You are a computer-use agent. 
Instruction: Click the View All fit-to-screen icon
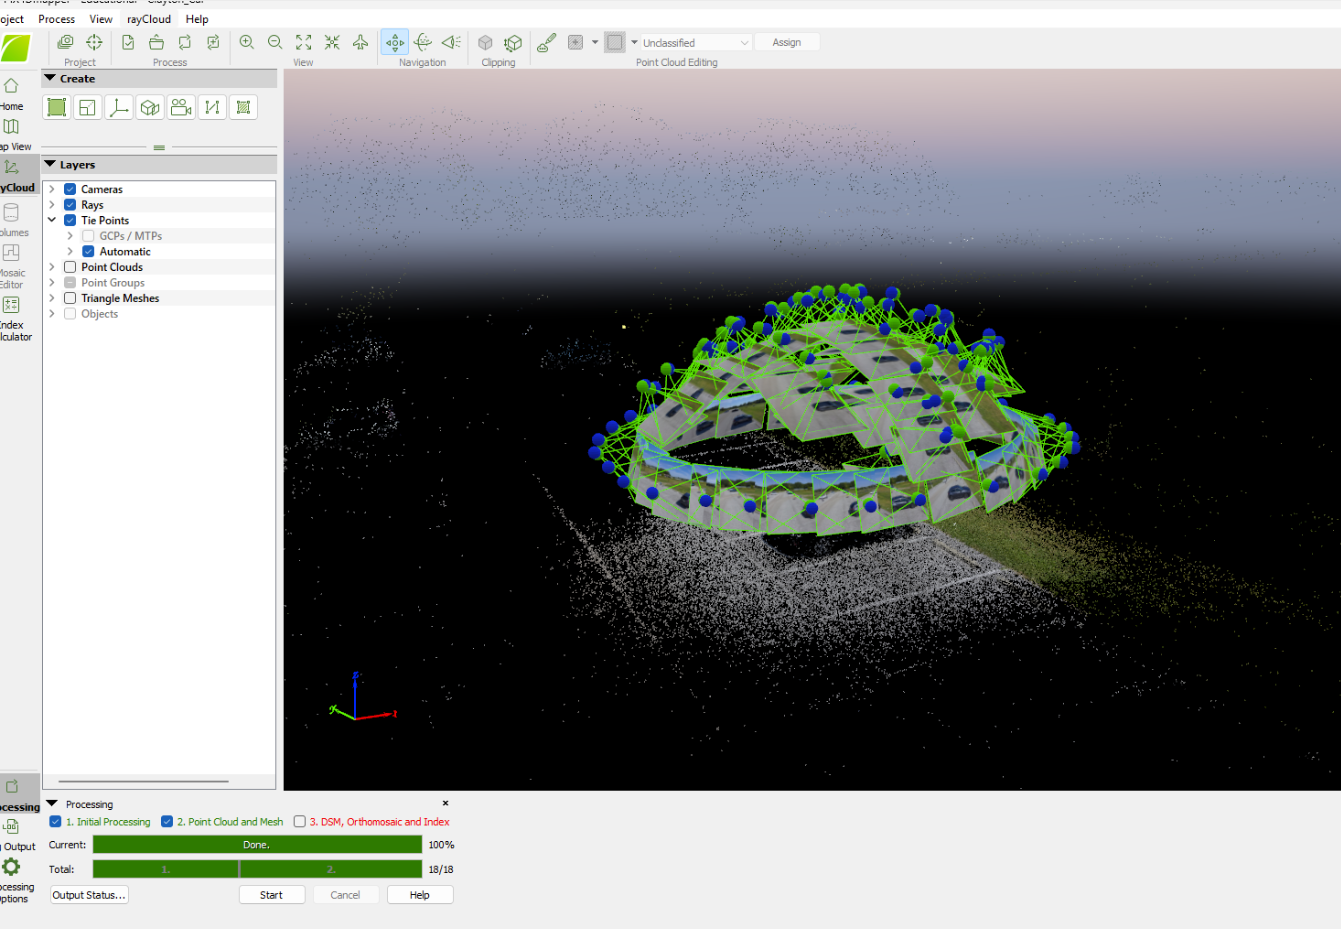click(x=304, y=42)
